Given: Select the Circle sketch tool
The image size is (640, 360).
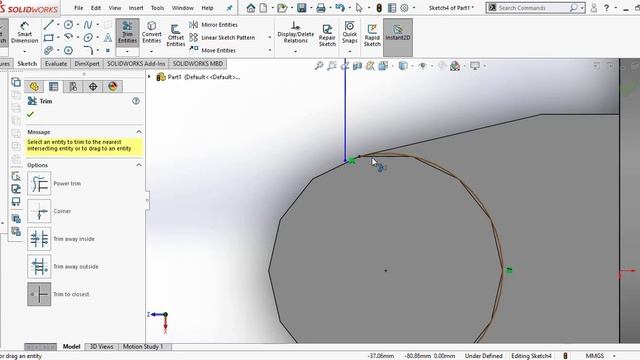Looking at the screenshot, I should coord(68,24).
